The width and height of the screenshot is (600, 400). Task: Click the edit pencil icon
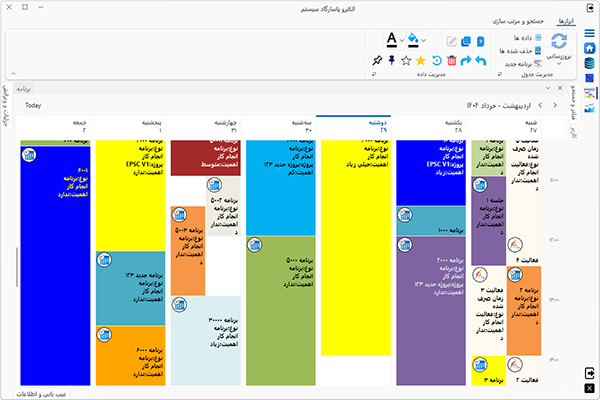coord(452,41)
